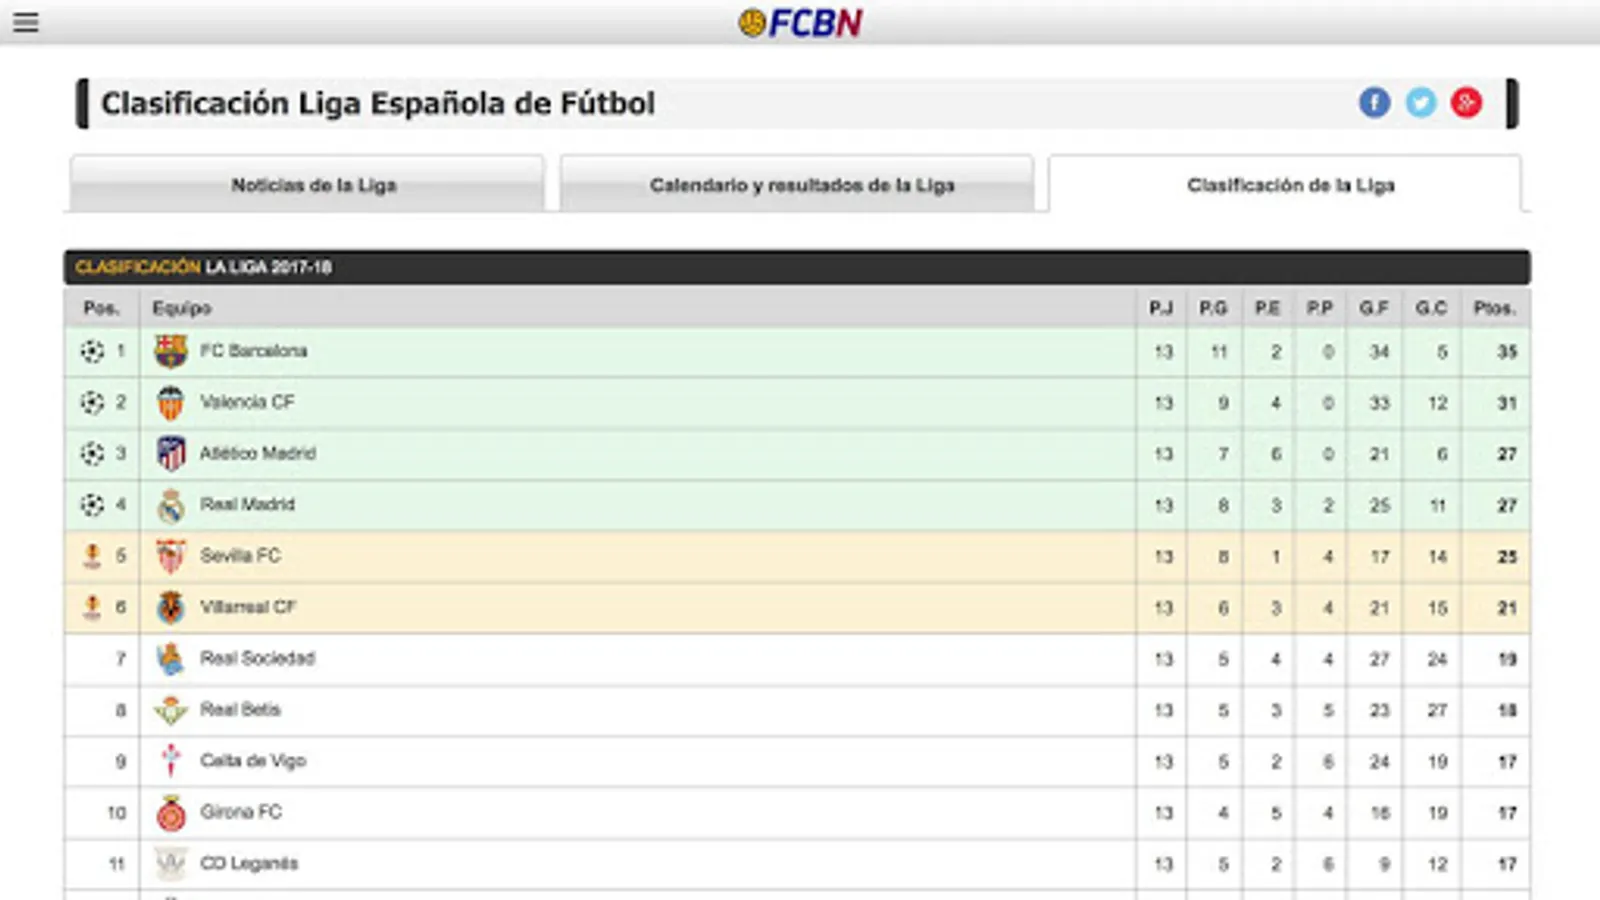
Task: Share on Google Plus
Action: pyautogui.click(x=1466, y=102)
